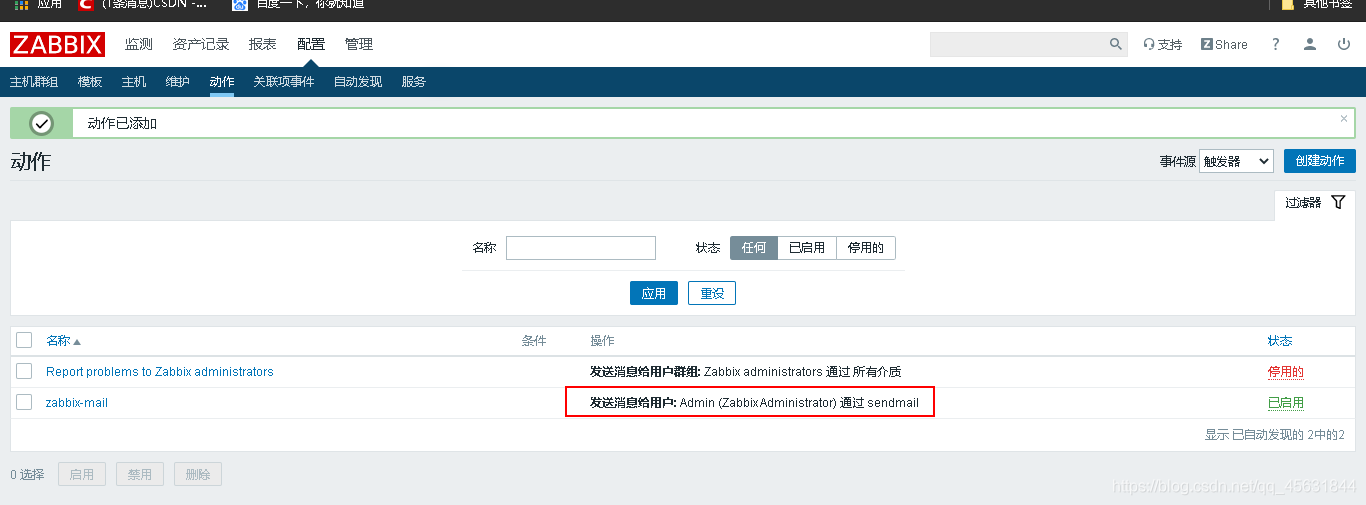Open the 监测 menu
Image resolution: width=1366 pixels, height=505 pixels.
(139, 44)
